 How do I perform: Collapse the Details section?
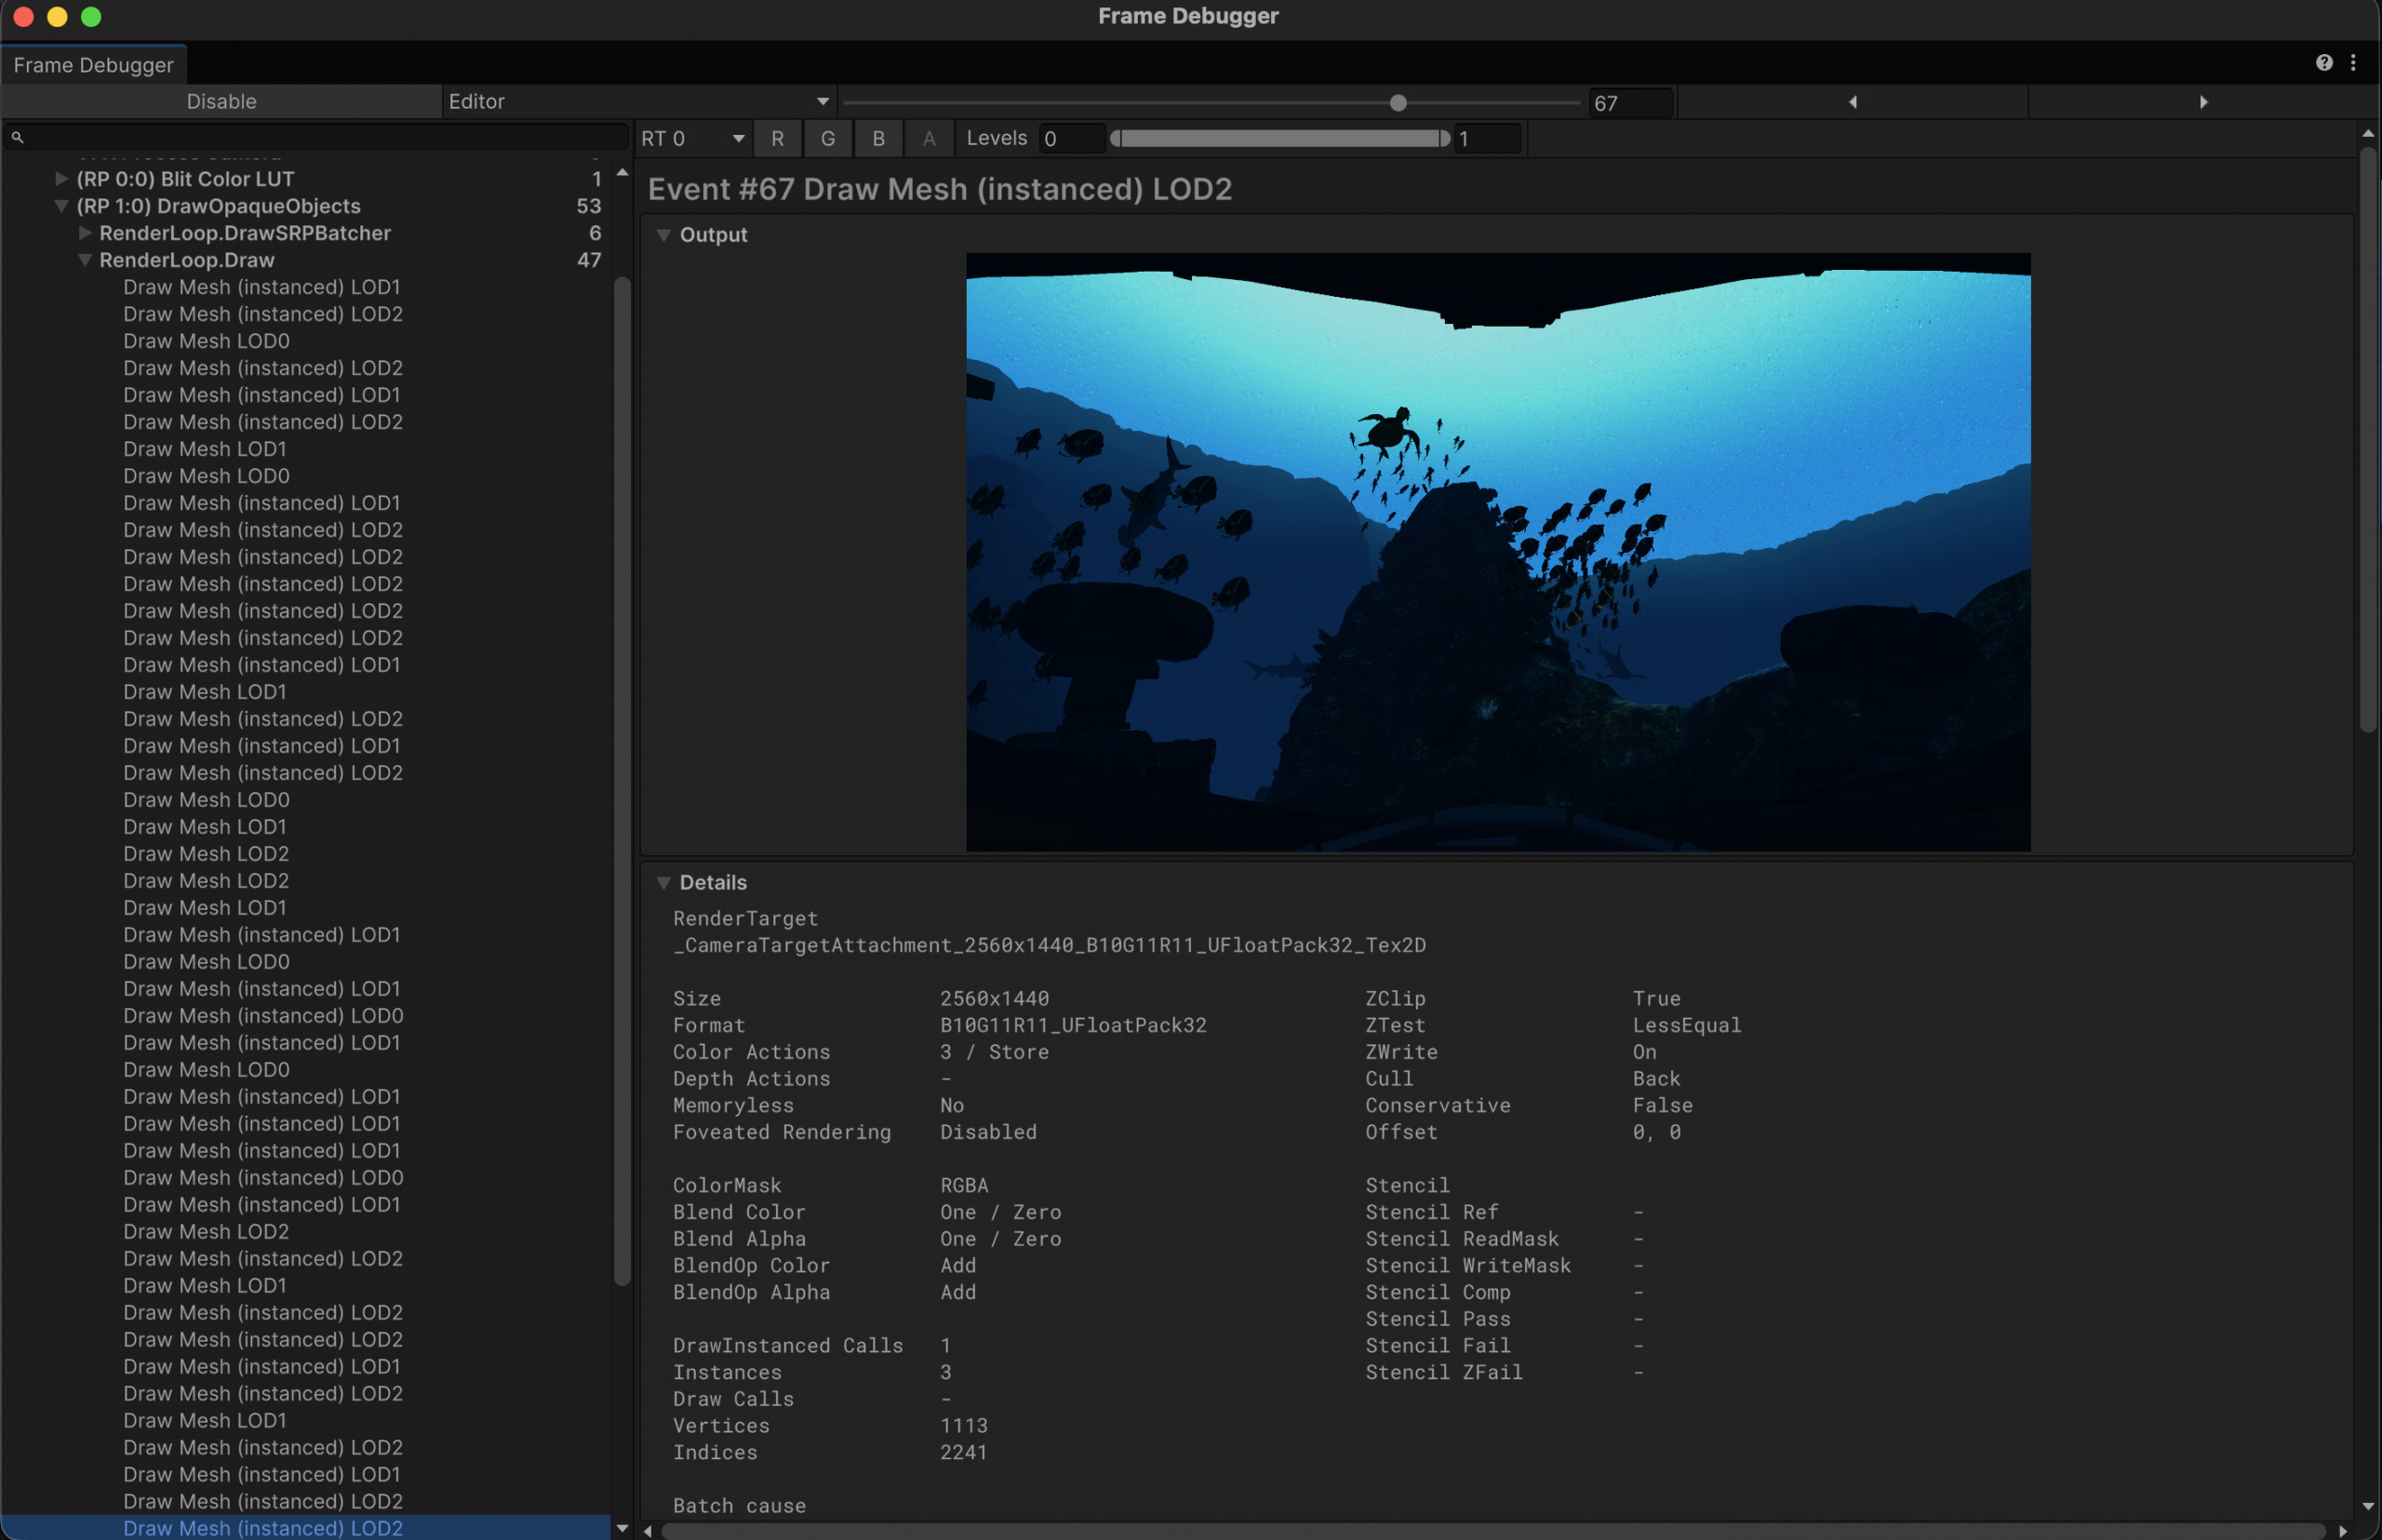point(663,883)
